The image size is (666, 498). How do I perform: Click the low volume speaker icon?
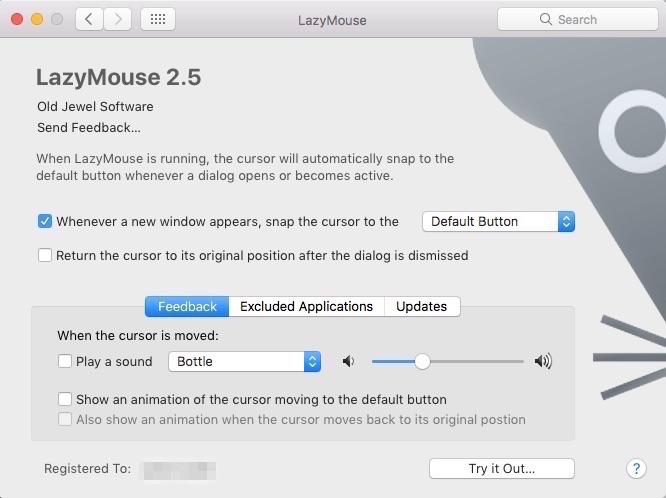[348, 362]
